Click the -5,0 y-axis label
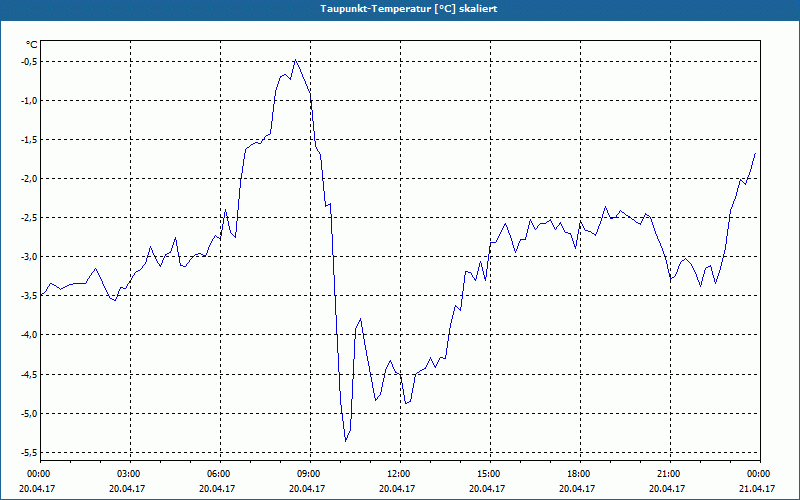800x500 pixels. (x=29, y=414)
